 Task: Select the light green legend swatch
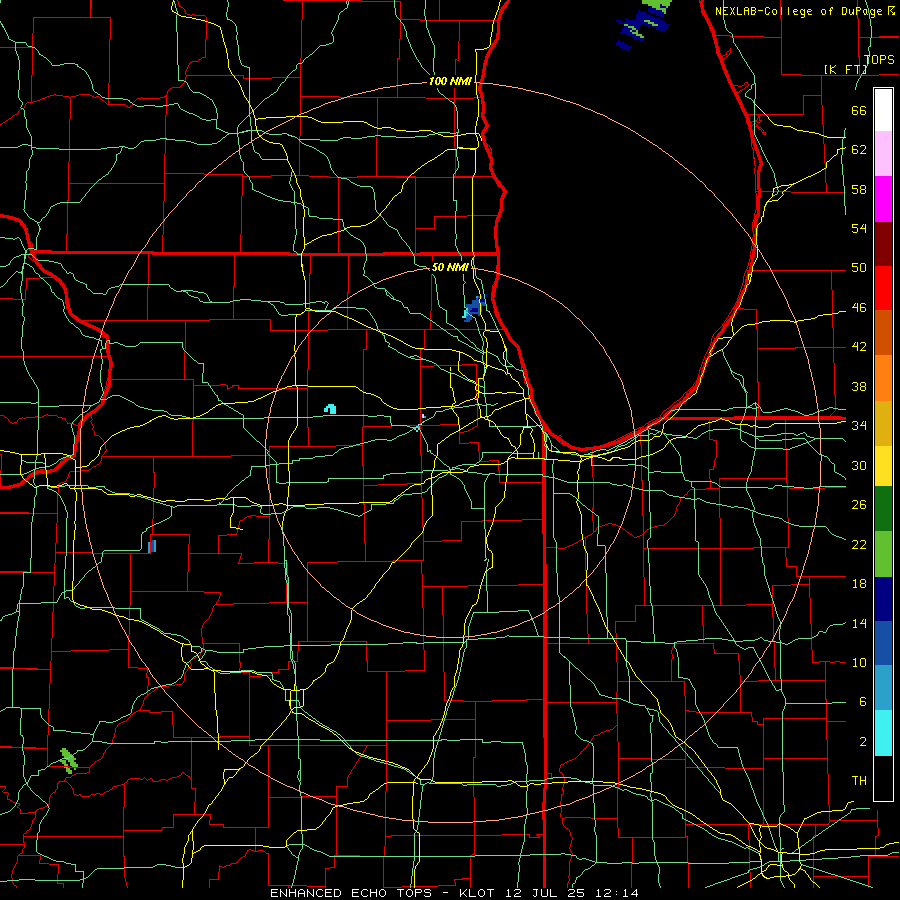[x=883, y=554]
